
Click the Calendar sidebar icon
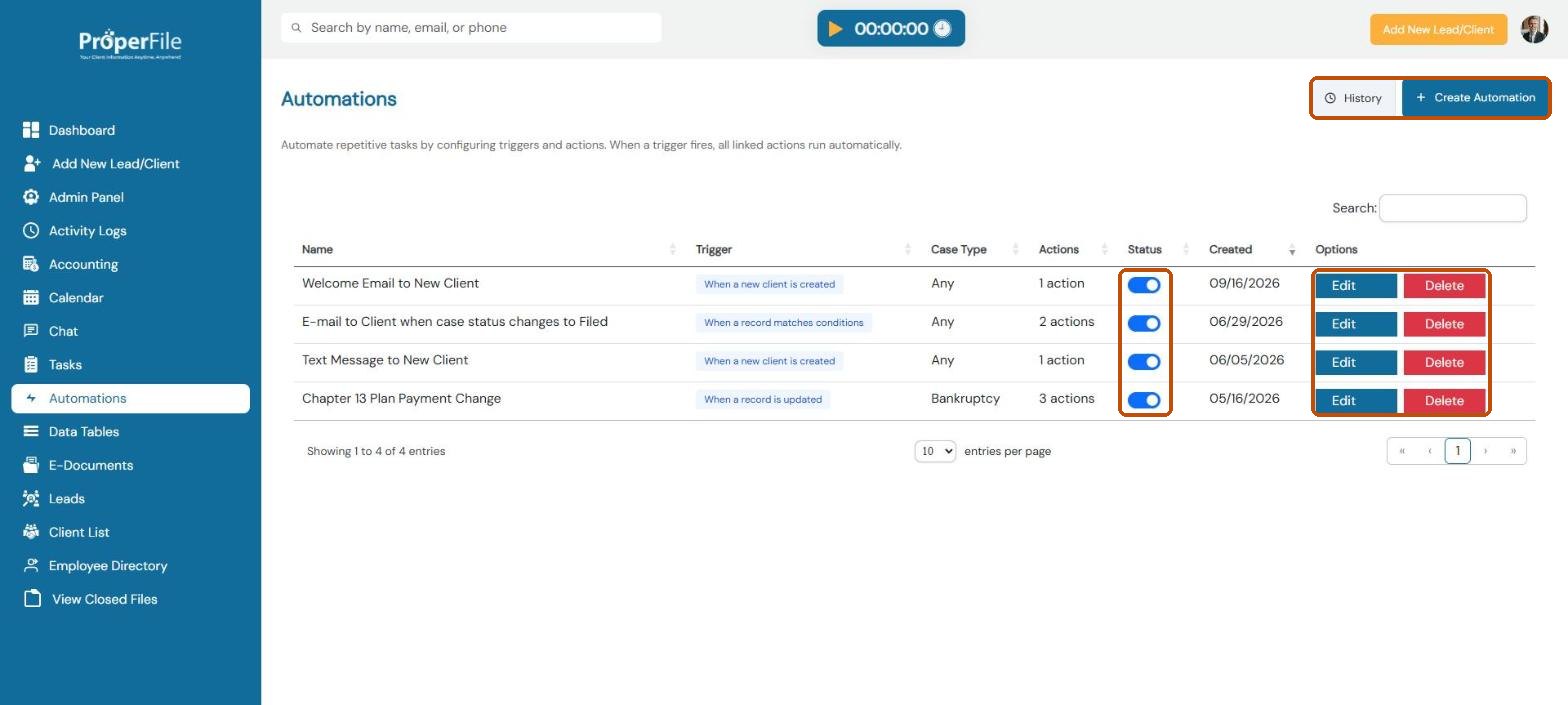point(31,297)
